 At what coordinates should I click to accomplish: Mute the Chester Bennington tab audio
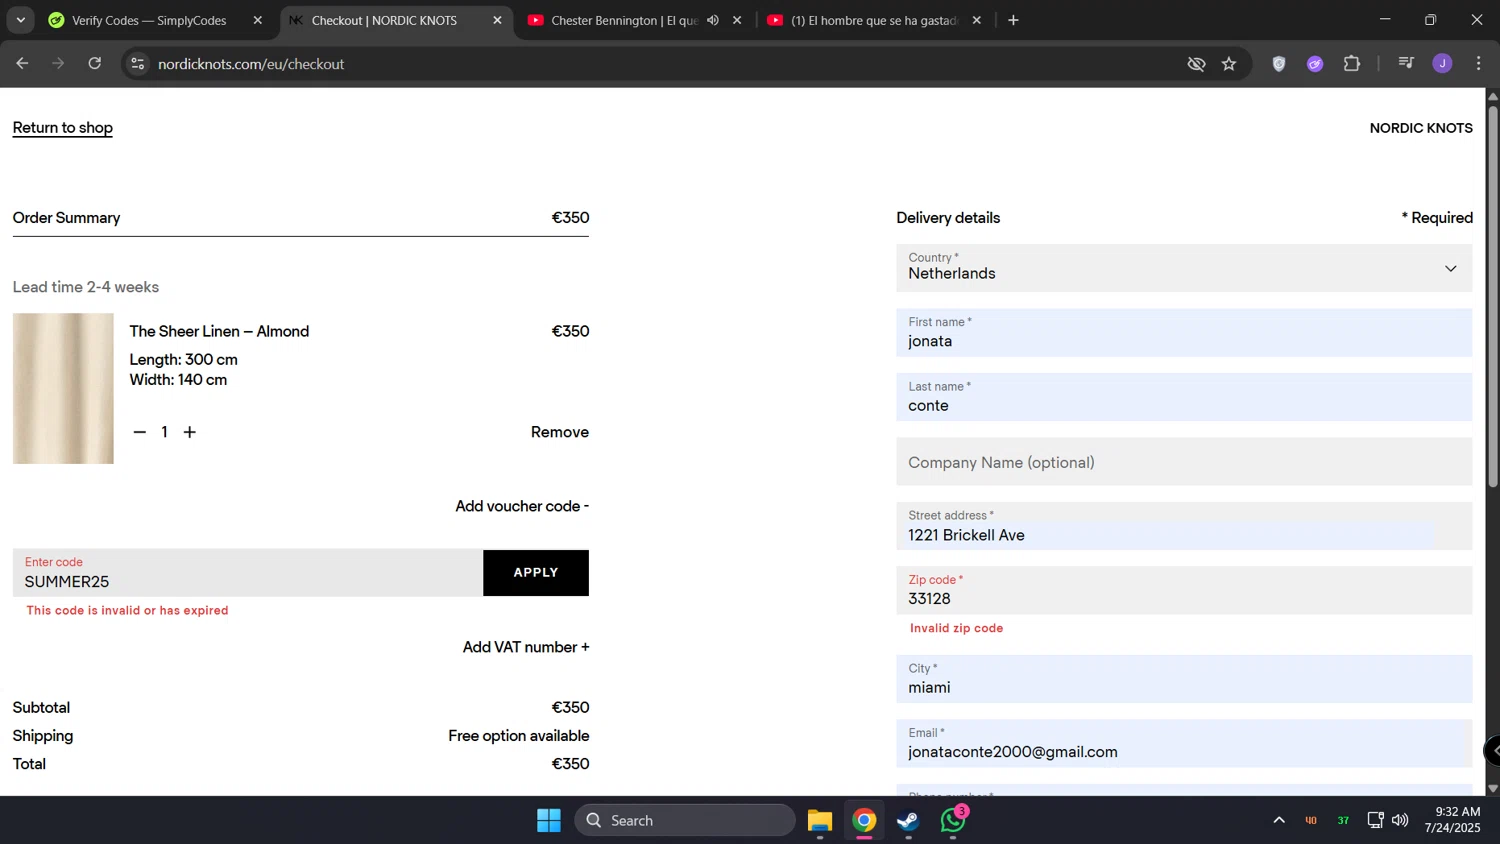[x=713, y=20]
